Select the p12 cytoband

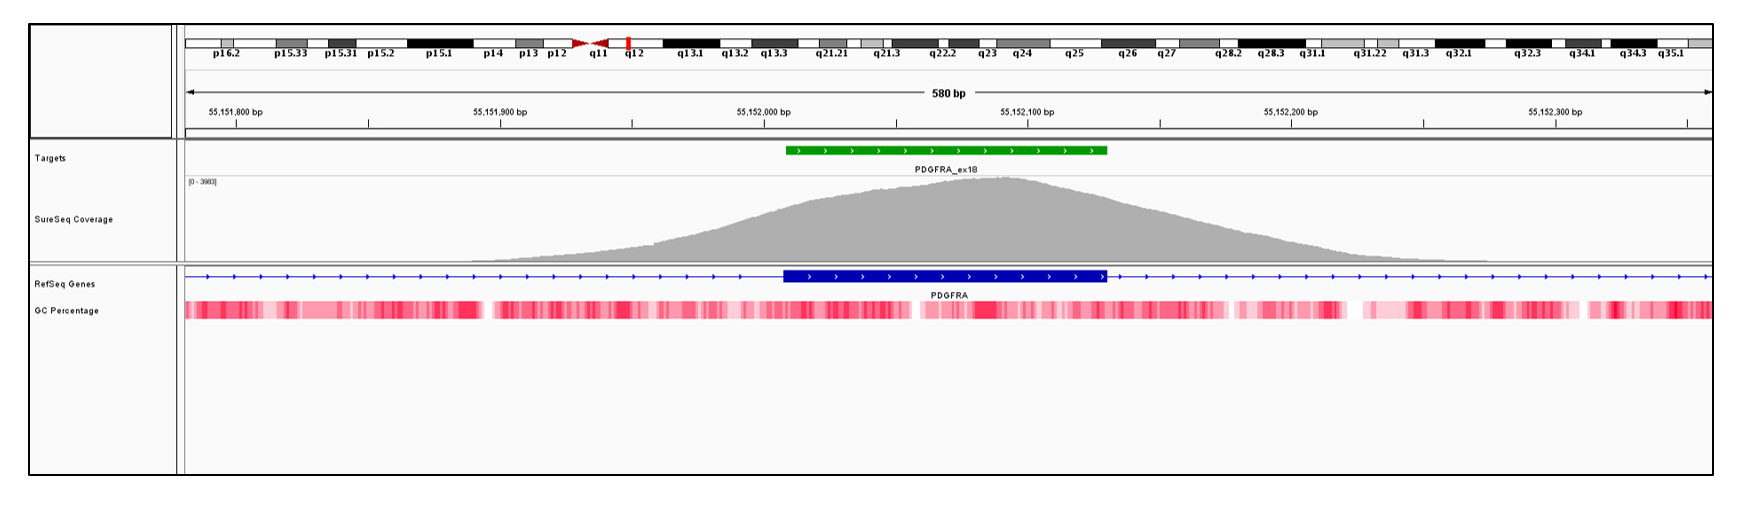(x=557, y=53)
